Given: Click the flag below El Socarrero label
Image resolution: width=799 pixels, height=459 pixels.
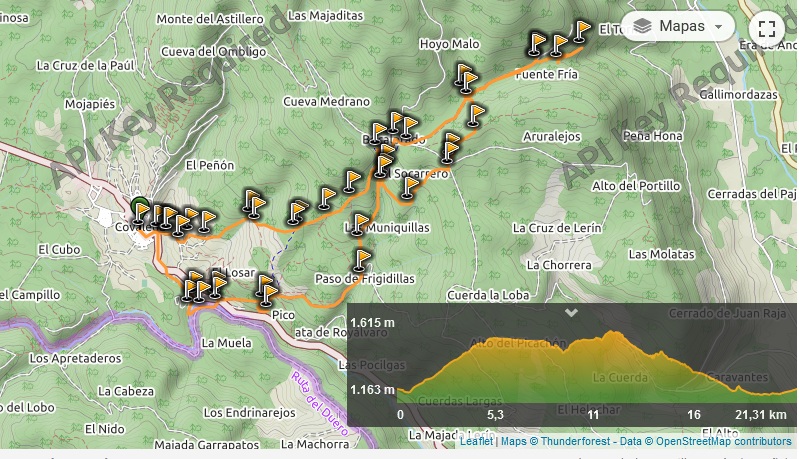Looking at the screenshot, I should point(408,187).
